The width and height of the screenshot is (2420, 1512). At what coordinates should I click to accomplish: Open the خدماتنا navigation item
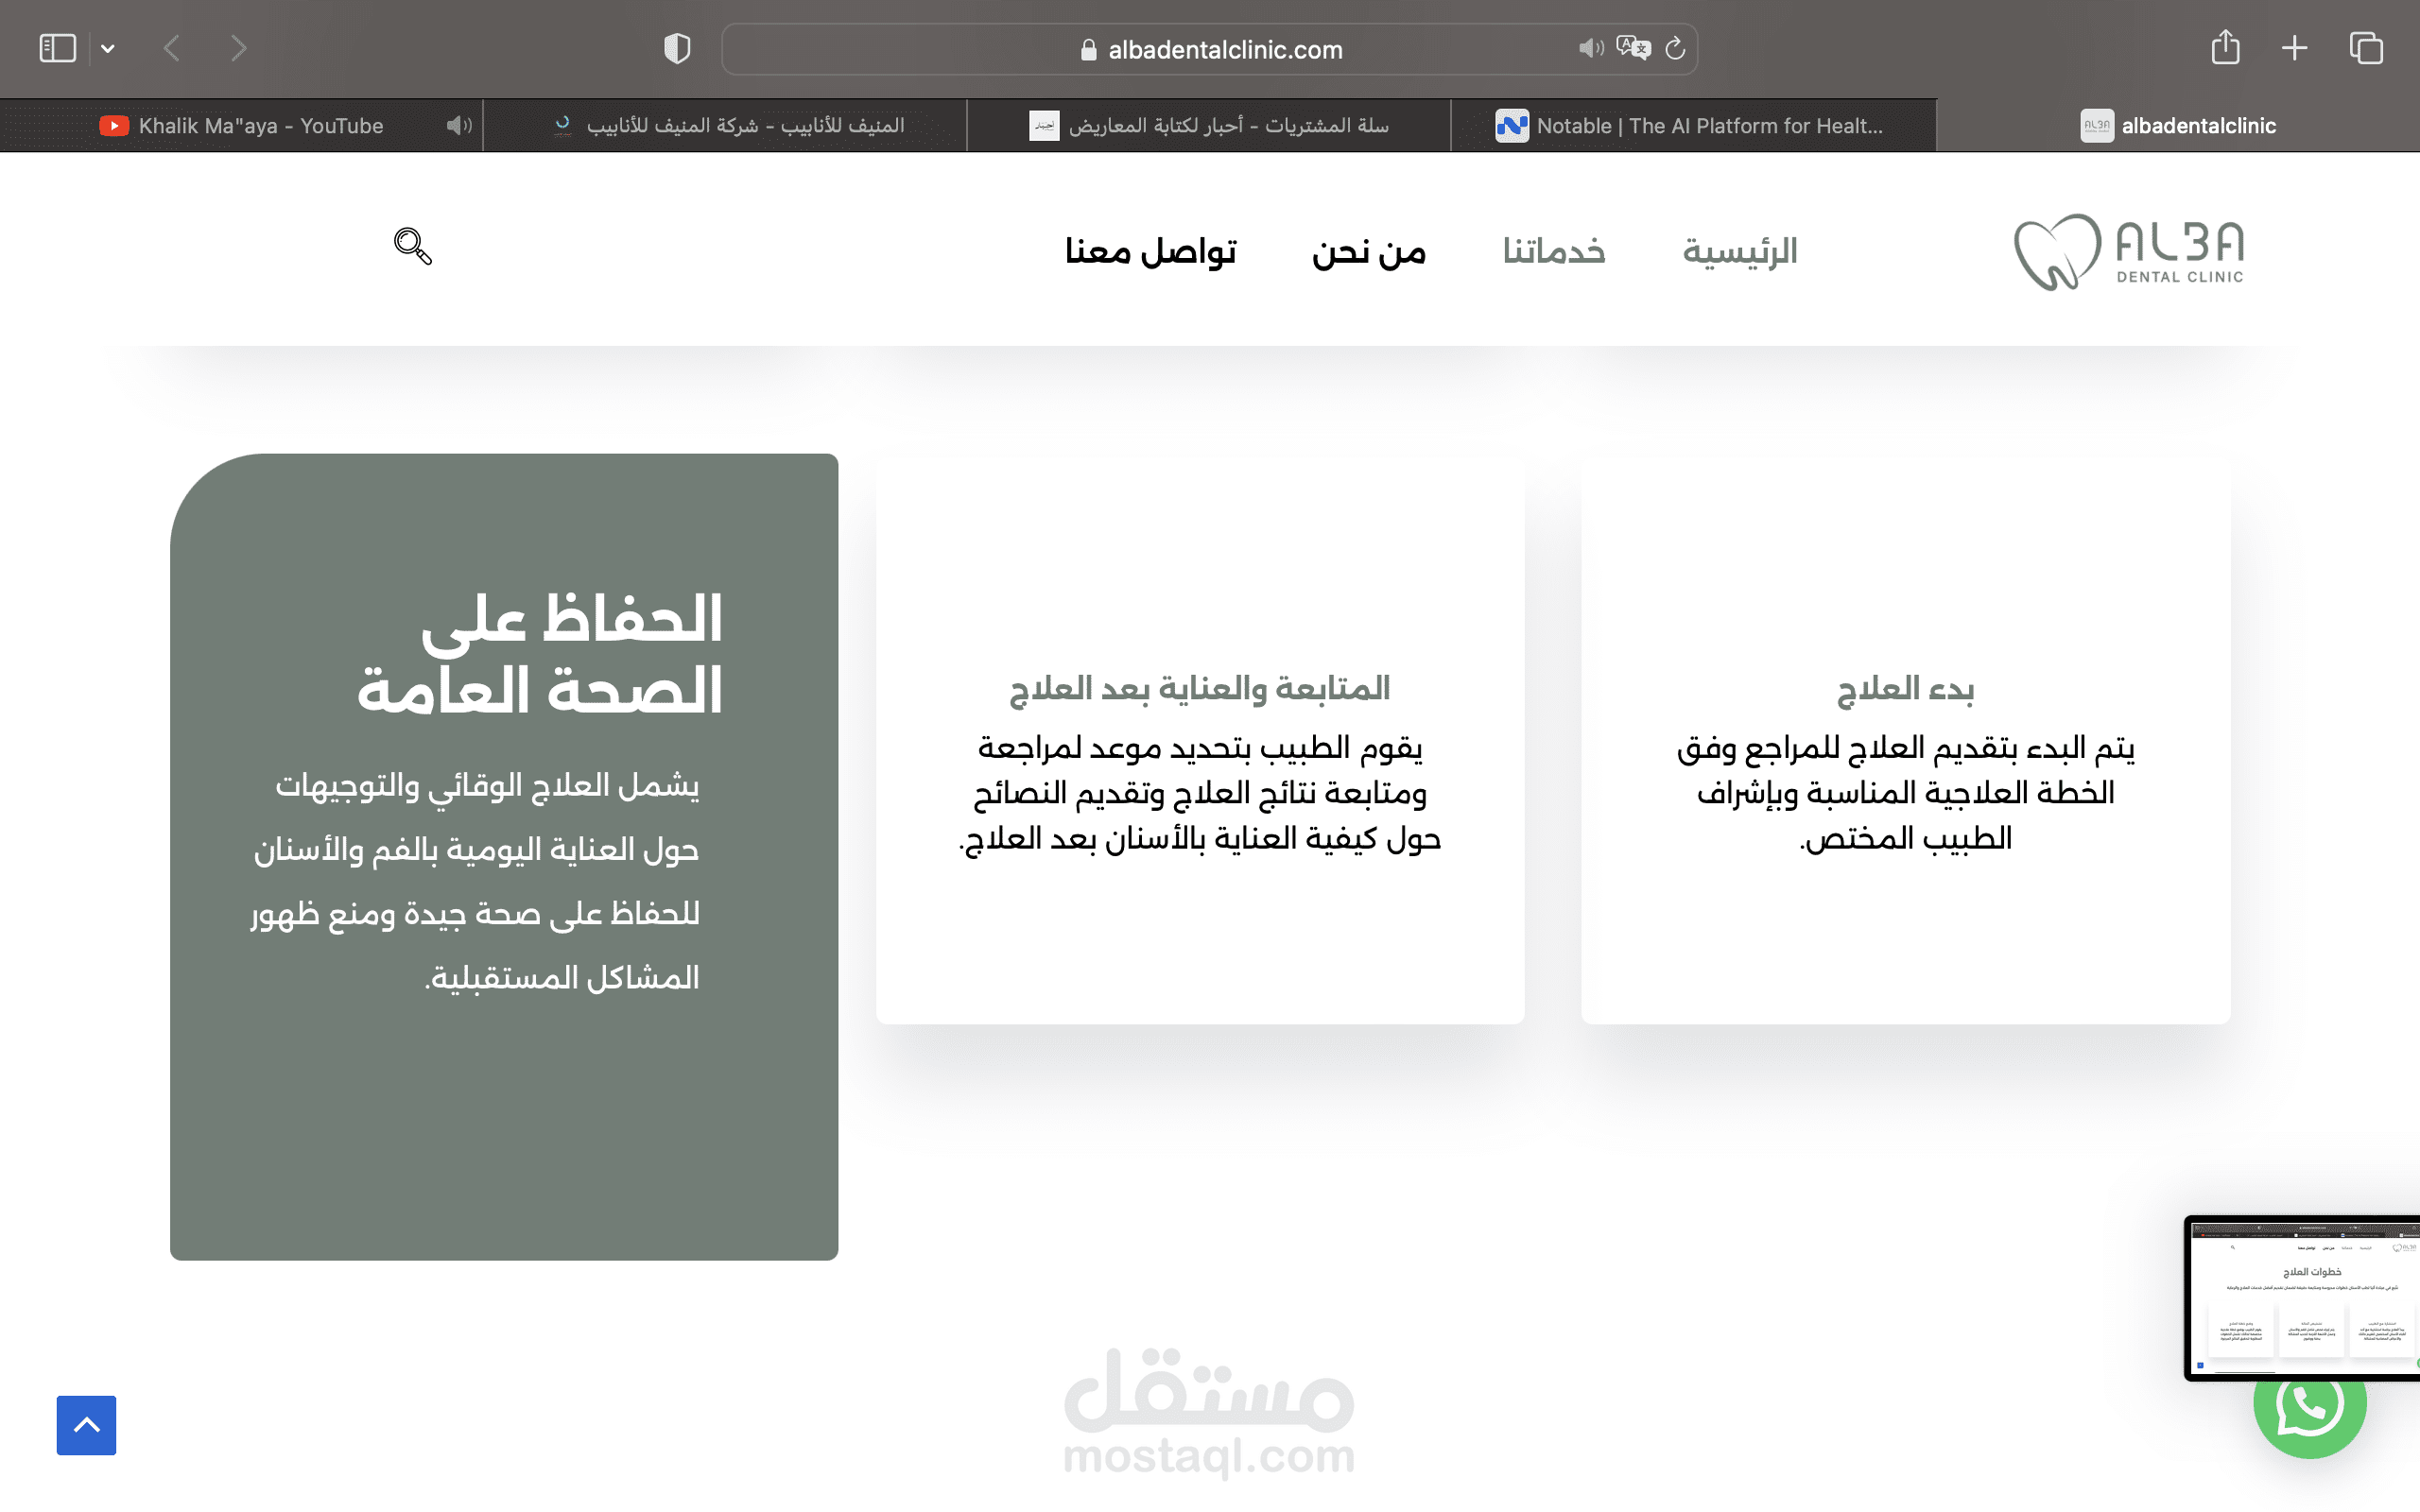(x=1553, y=251)
